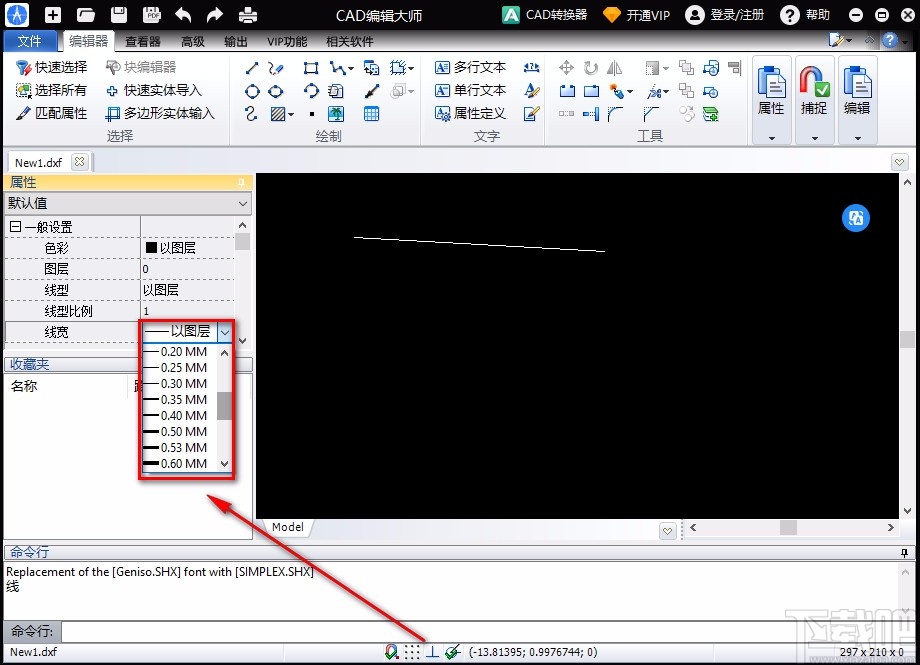This screenshot has height=665, width=920.
Task: Switch to the 相关软件 tab
Action: pos(350,42)
